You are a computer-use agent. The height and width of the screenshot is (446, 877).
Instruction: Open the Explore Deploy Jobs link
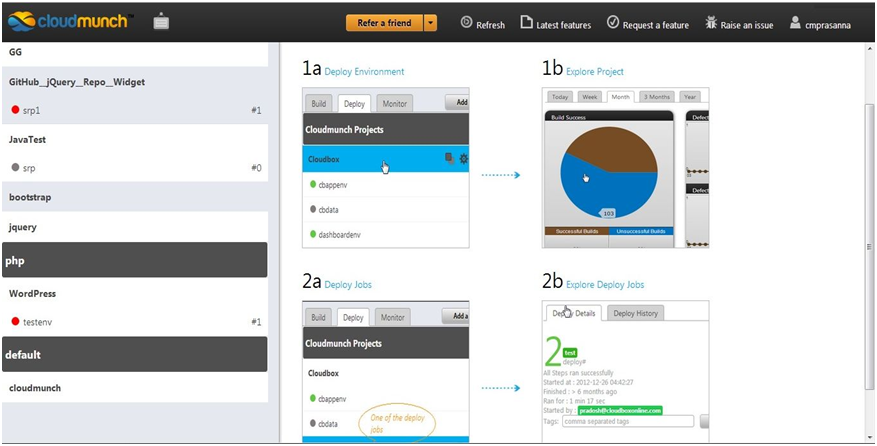(x=605, y=285)
